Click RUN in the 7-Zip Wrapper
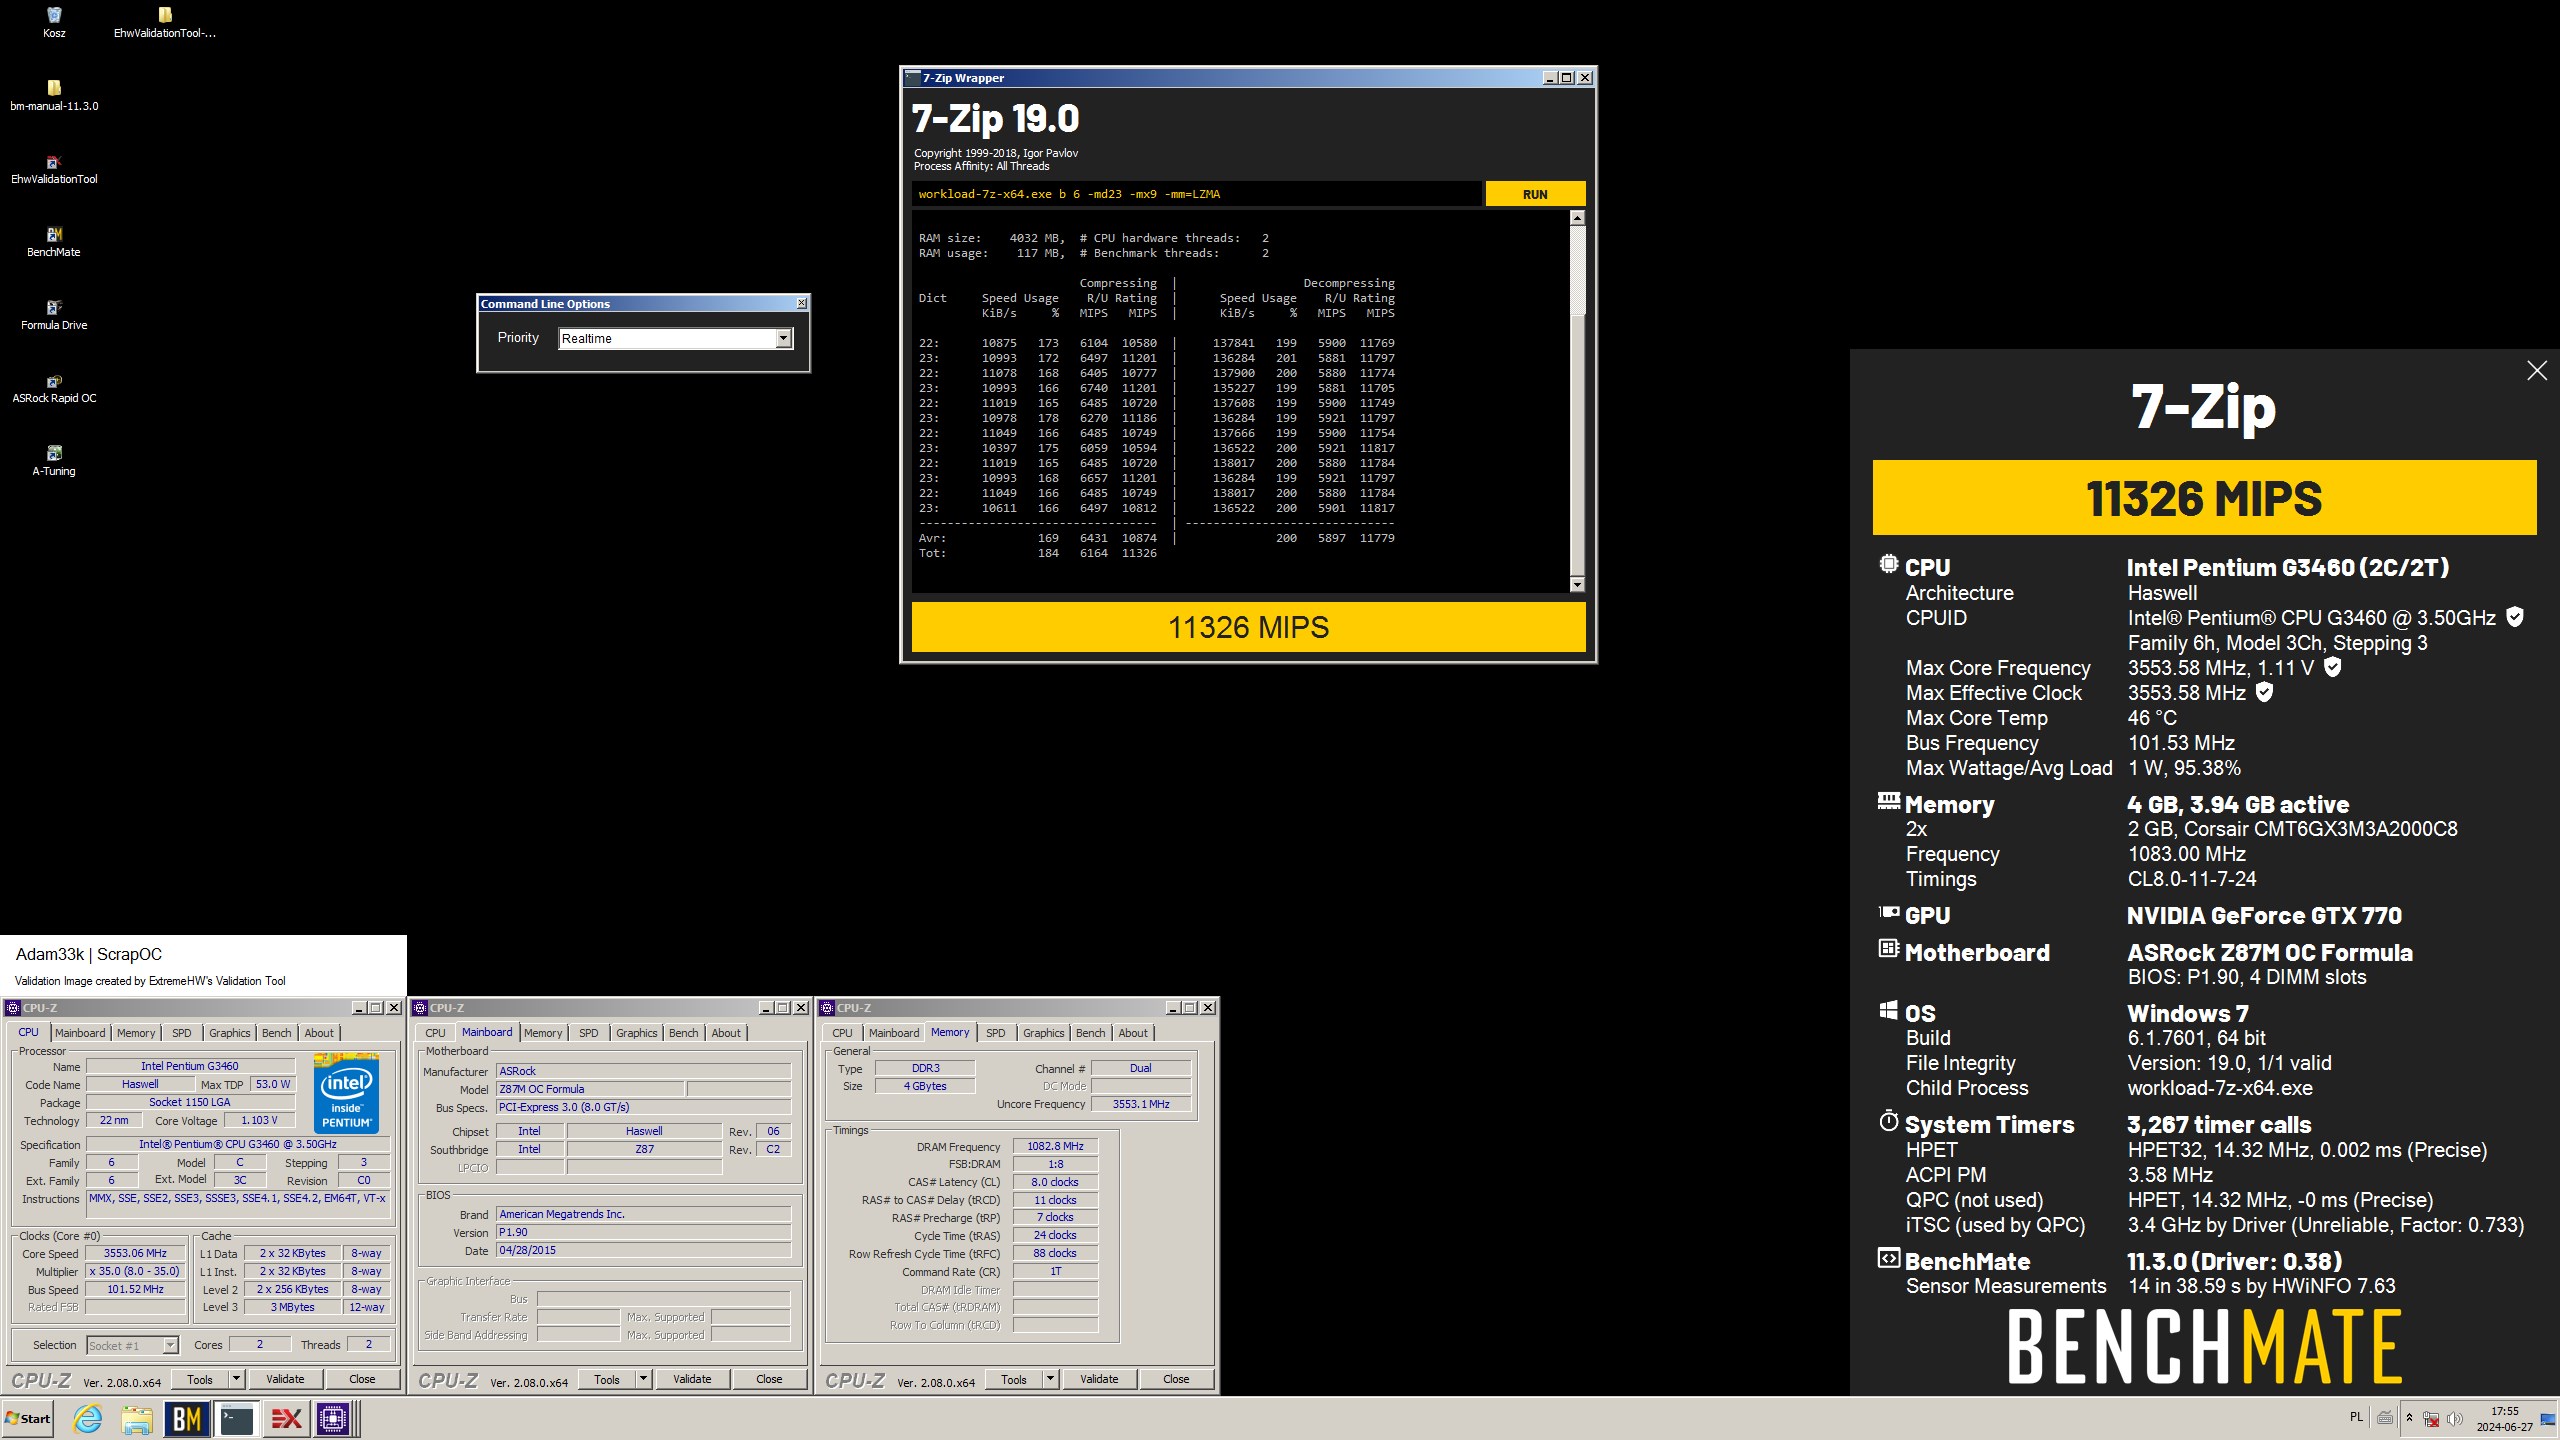 [x=1535, y=194]
